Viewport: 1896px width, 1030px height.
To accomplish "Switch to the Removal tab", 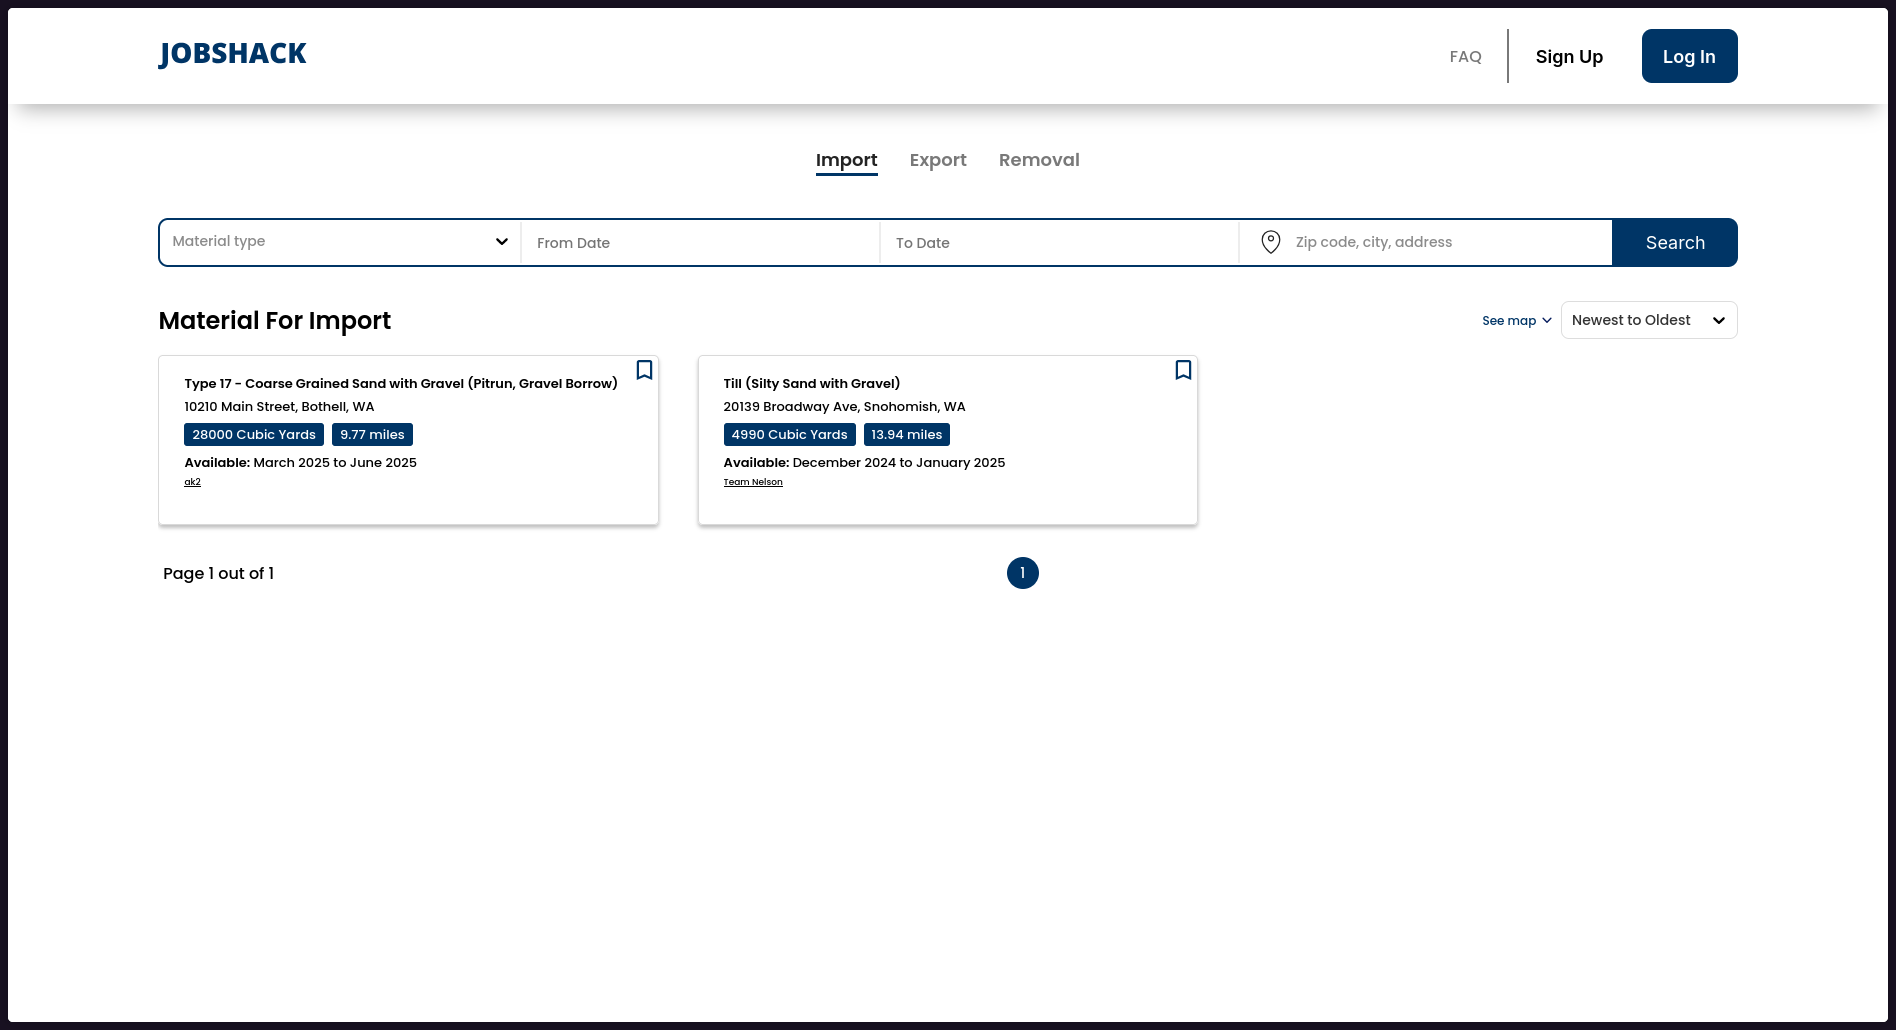I will coord(1038,160).
